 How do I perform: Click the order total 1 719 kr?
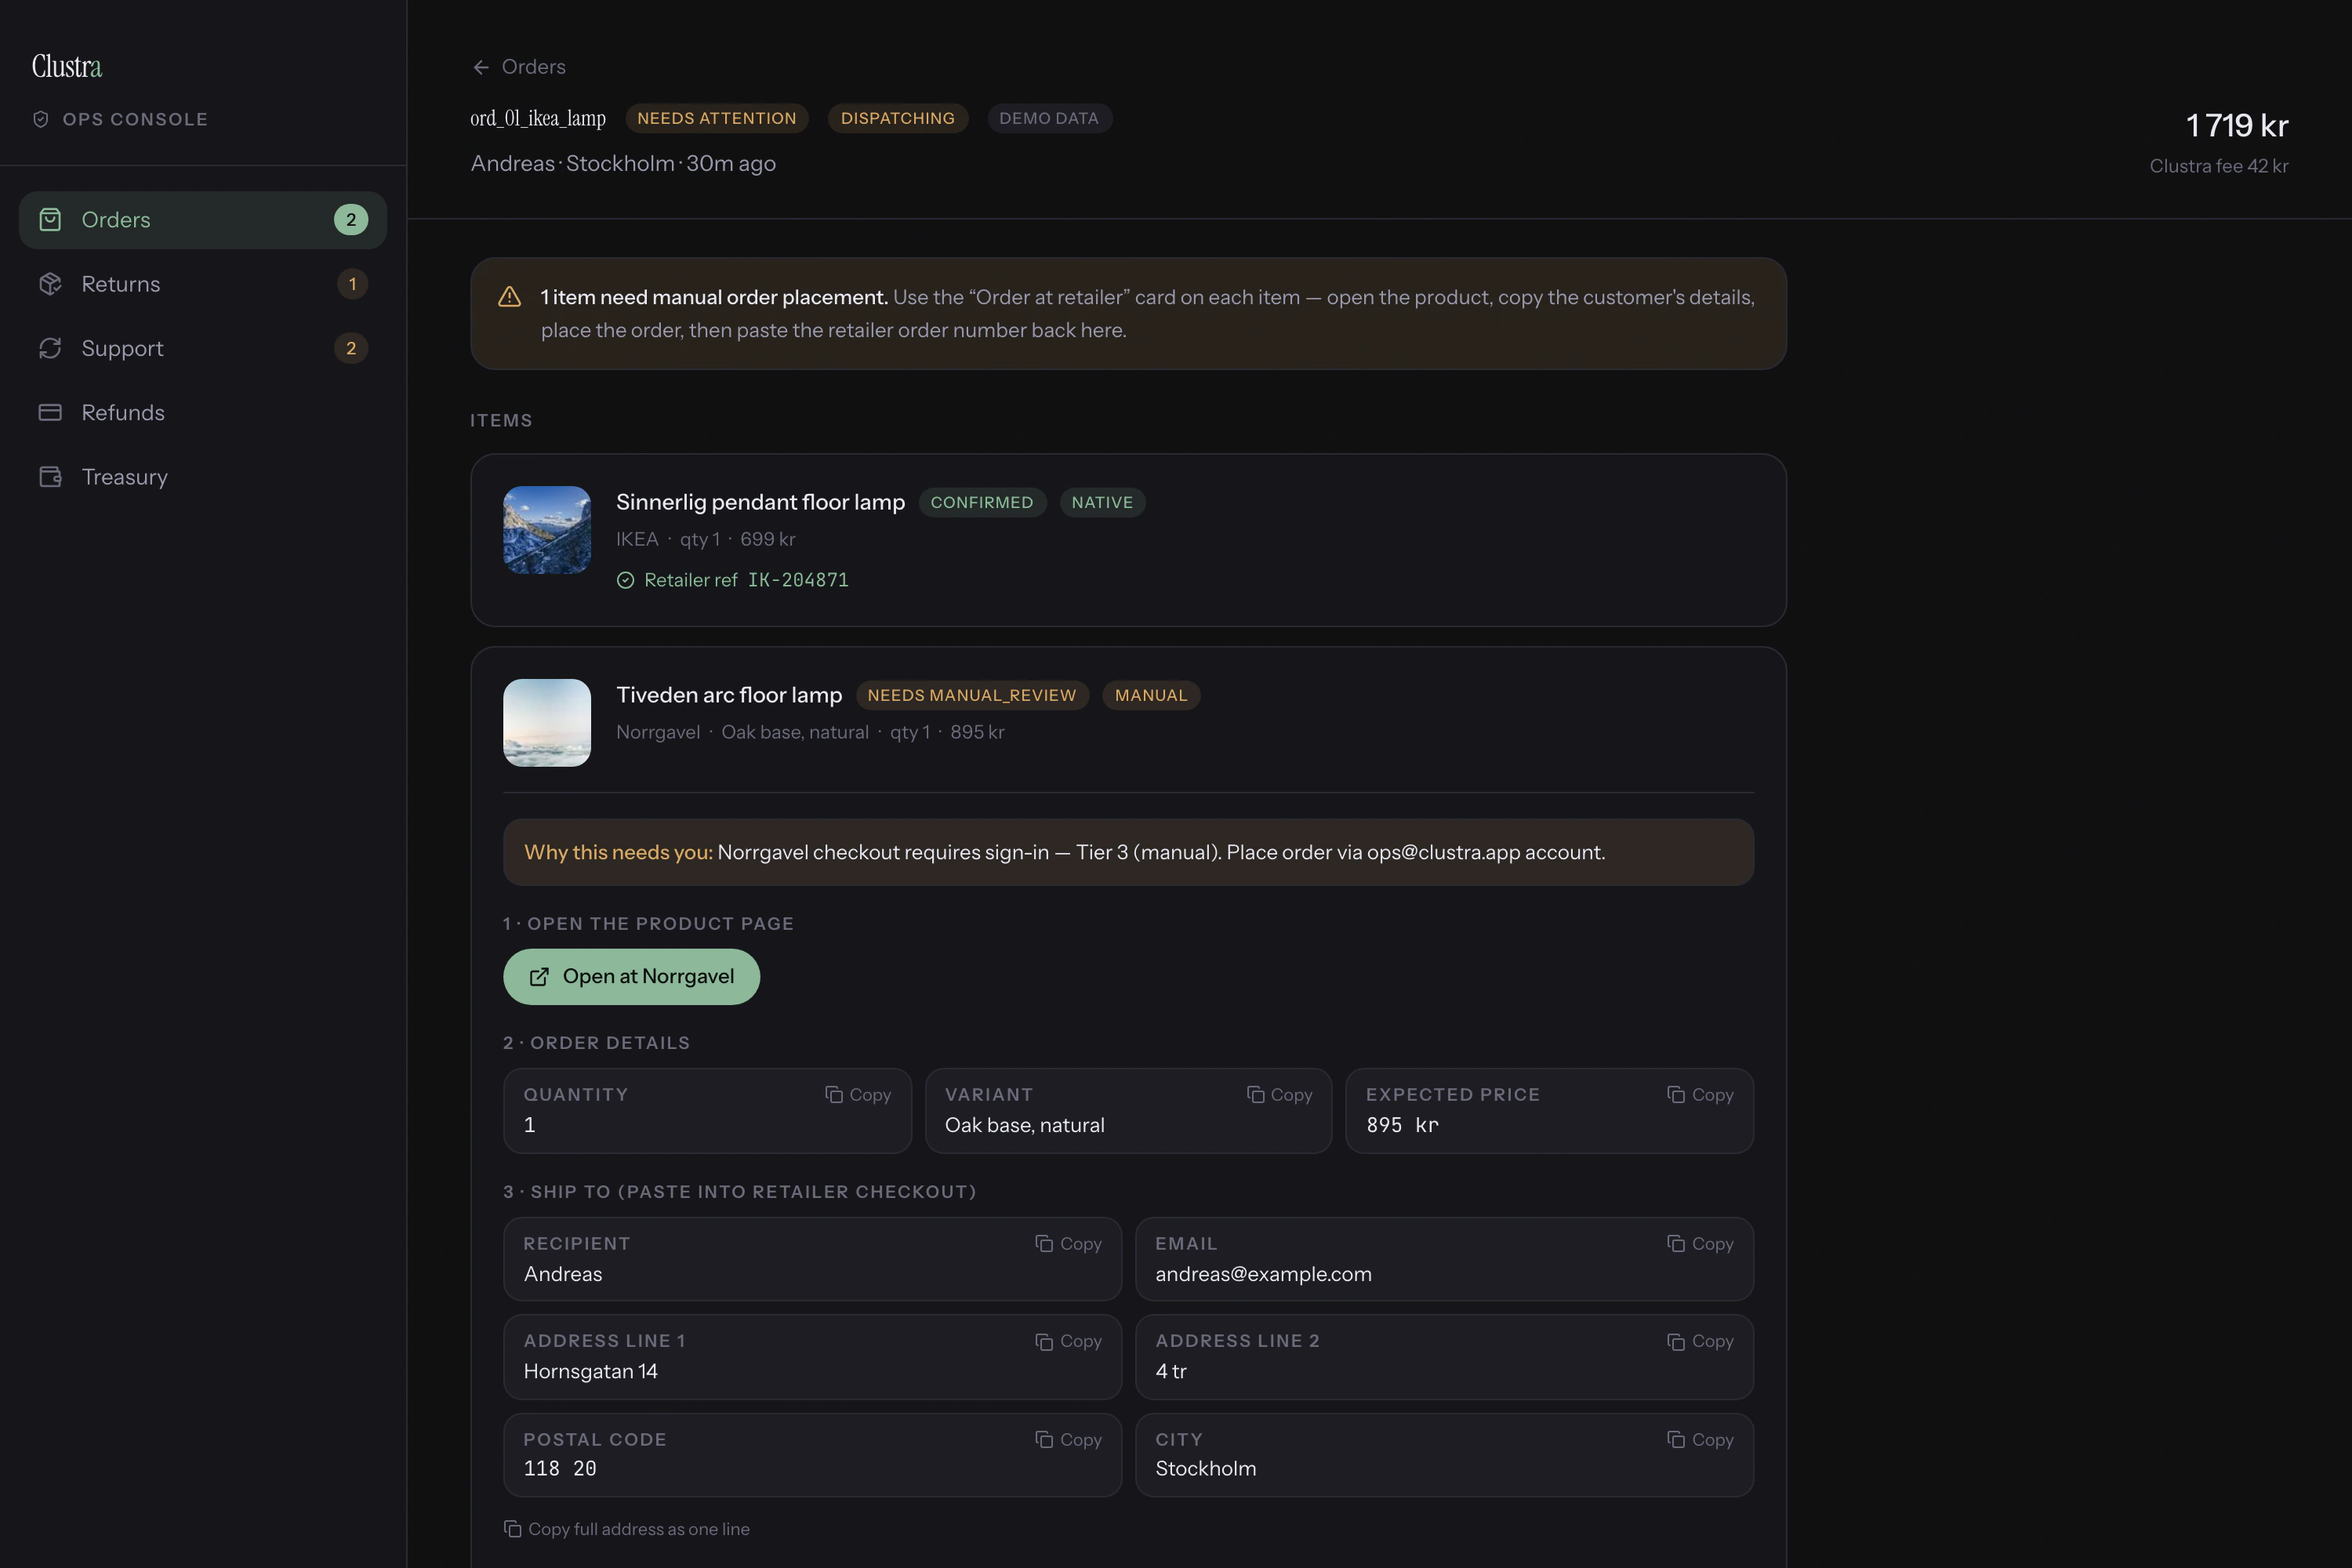pos(2237,125)
